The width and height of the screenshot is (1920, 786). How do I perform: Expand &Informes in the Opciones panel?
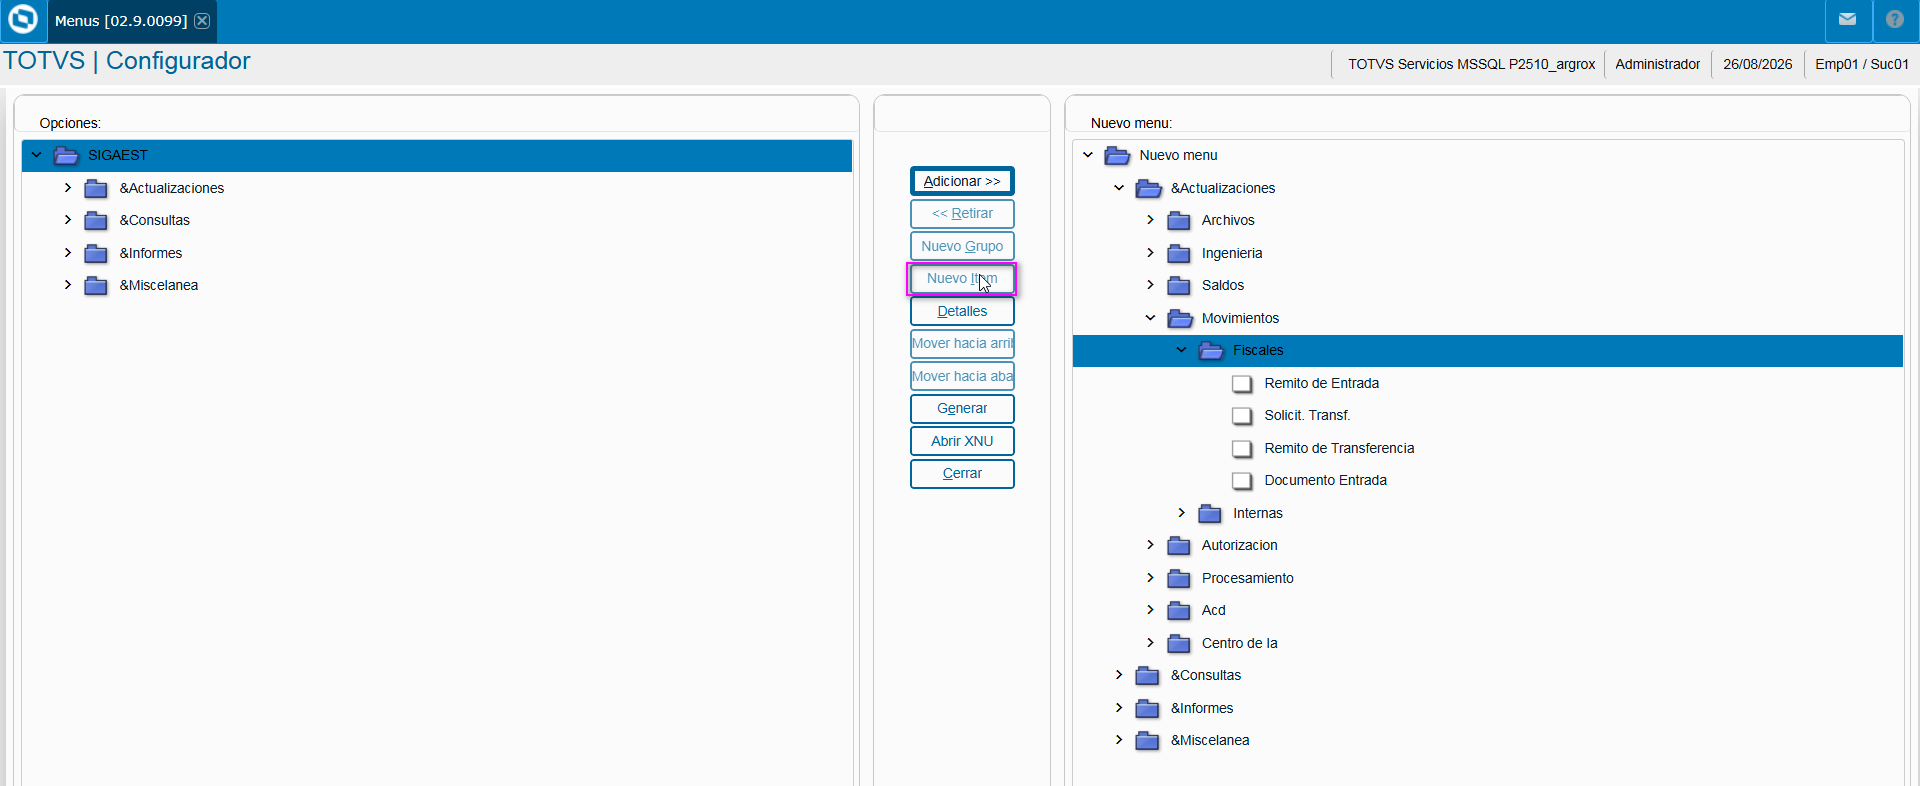pos(68,253)
